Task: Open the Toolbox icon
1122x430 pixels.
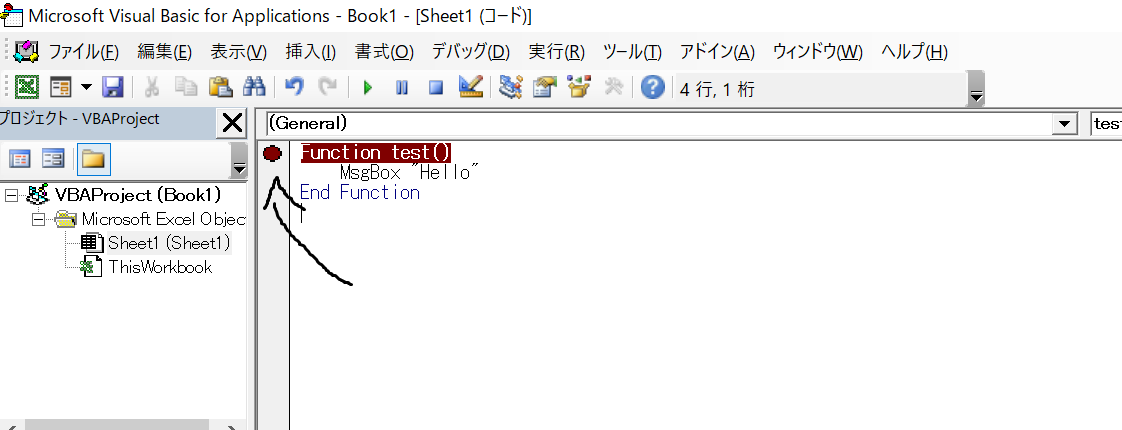Action: (614, 88)
